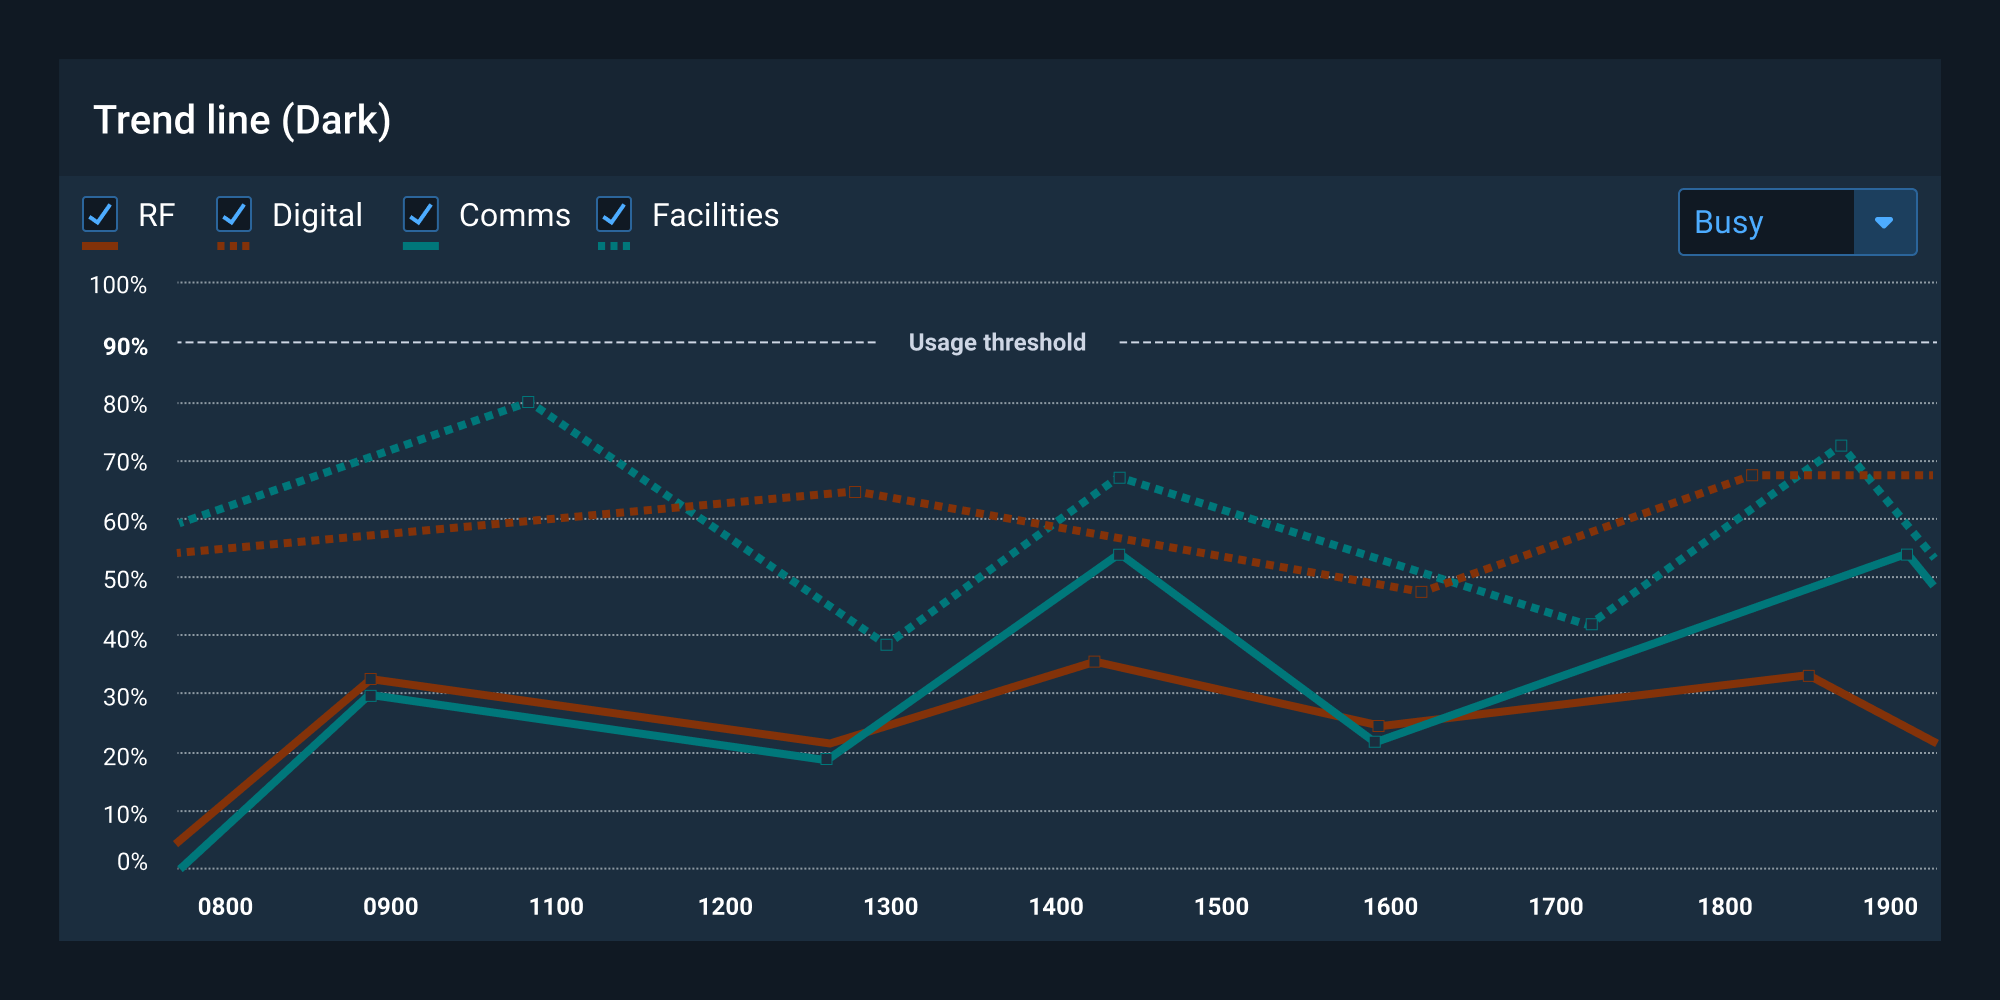
Task: Click the Facilities data point above 1400
Action: click(x=1119, y=478)
